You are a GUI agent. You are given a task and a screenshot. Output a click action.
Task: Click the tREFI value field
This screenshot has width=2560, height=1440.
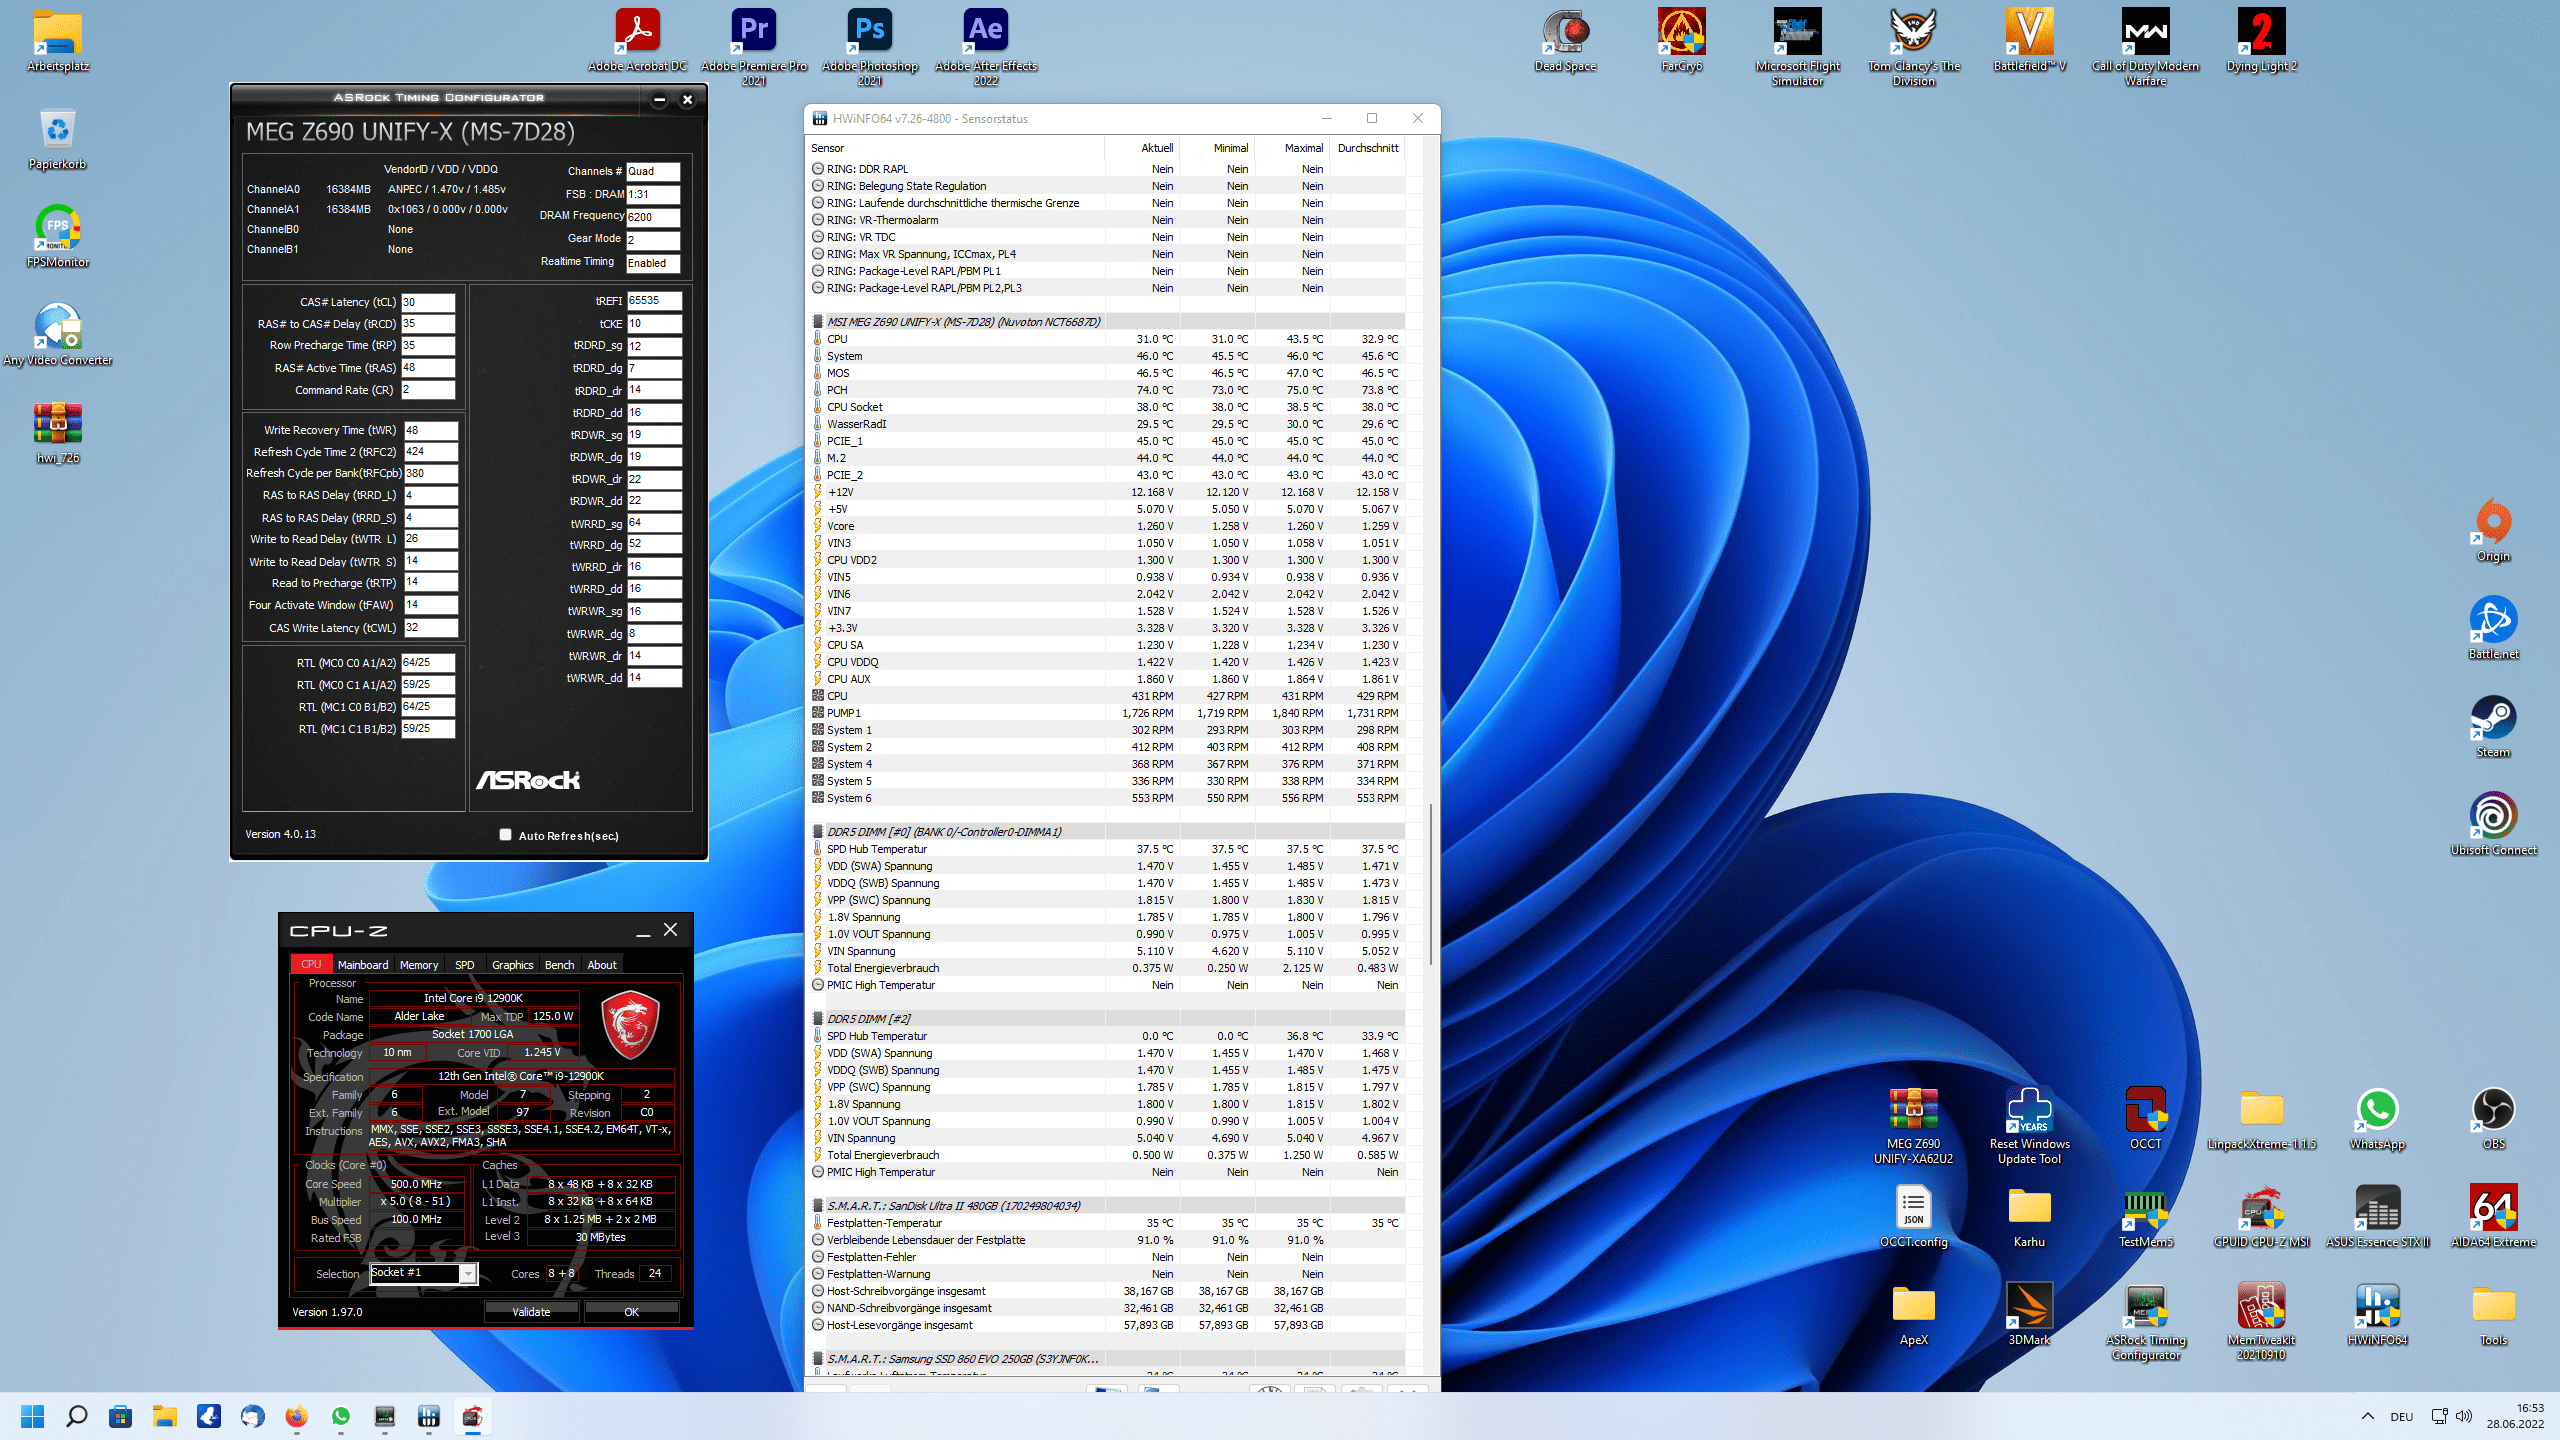(654, 301)
